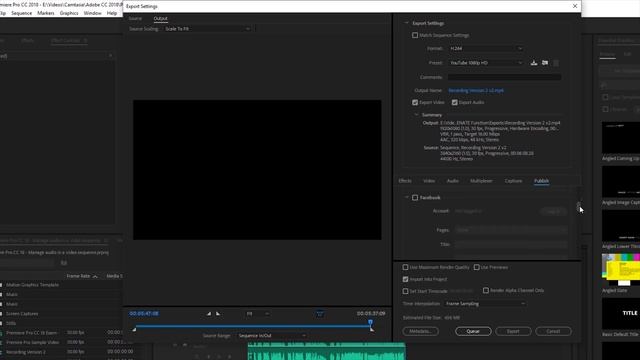Open the Multiplexer tab

(481, 181)
